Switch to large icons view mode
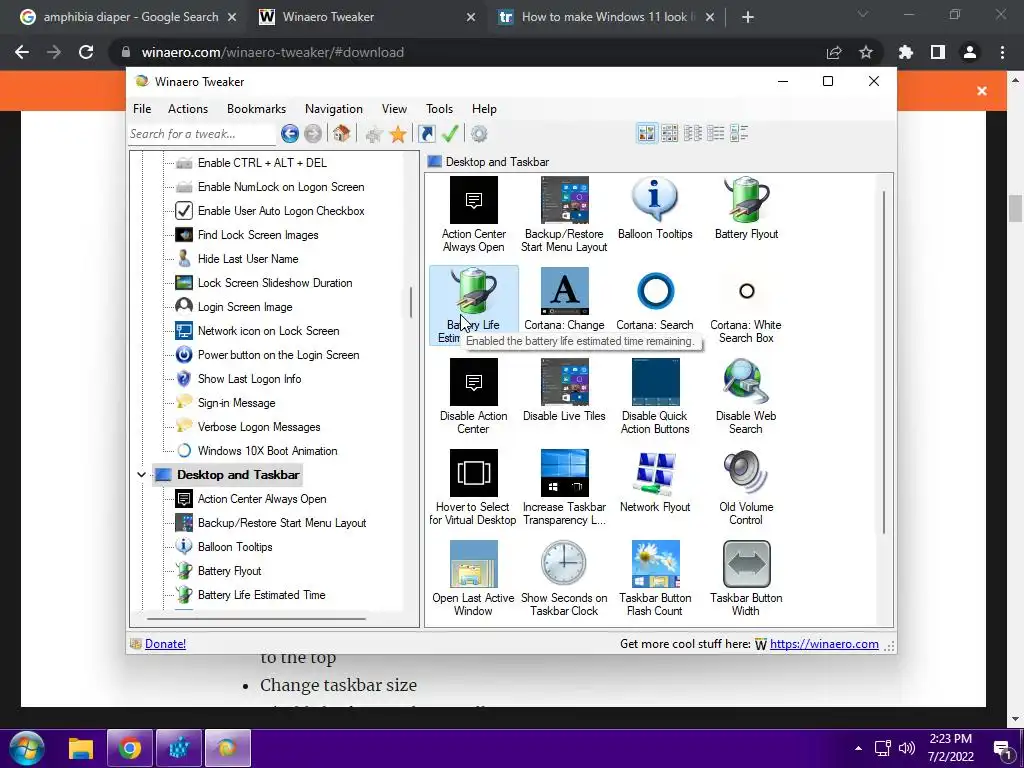 647,133
